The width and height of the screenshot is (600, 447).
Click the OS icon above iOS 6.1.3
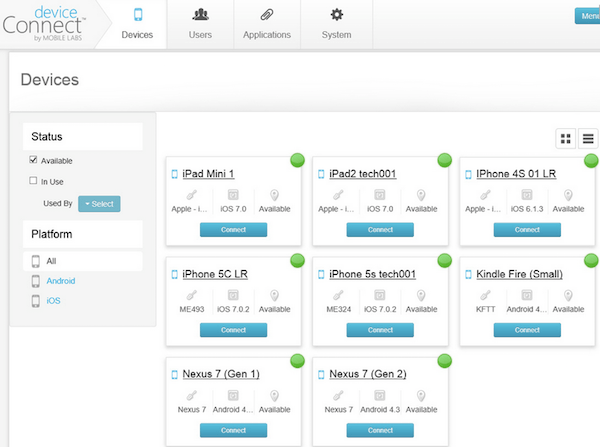click(x=527, y=195)
